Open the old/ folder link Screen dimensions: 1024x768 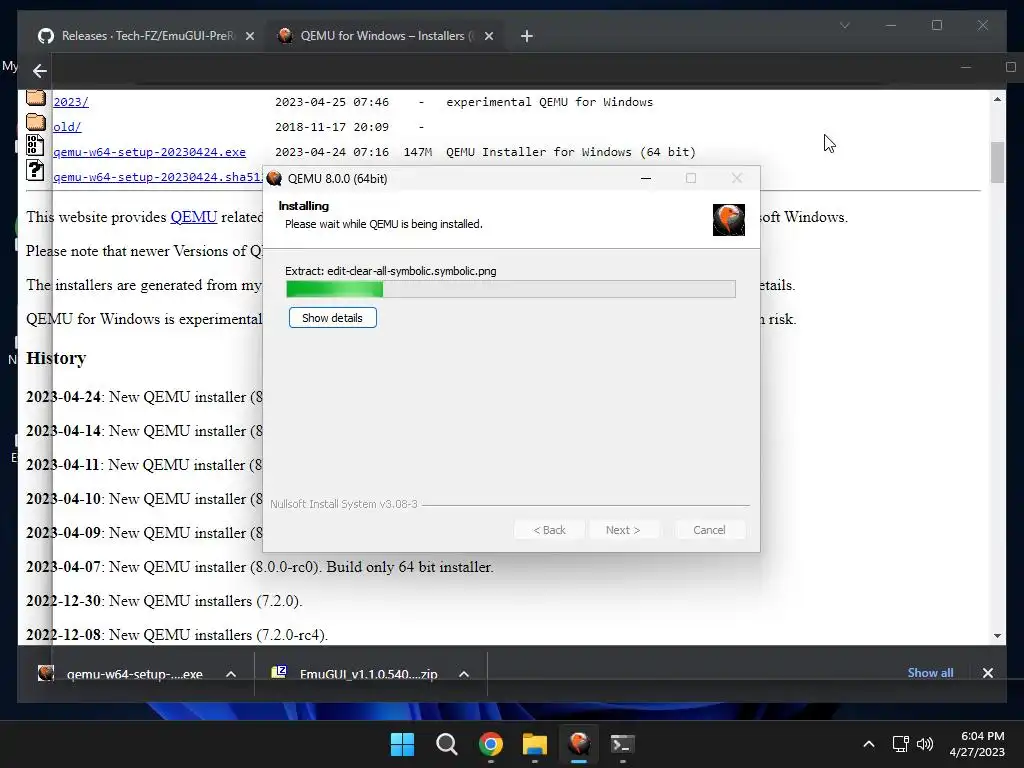click(x=67, y=127)
